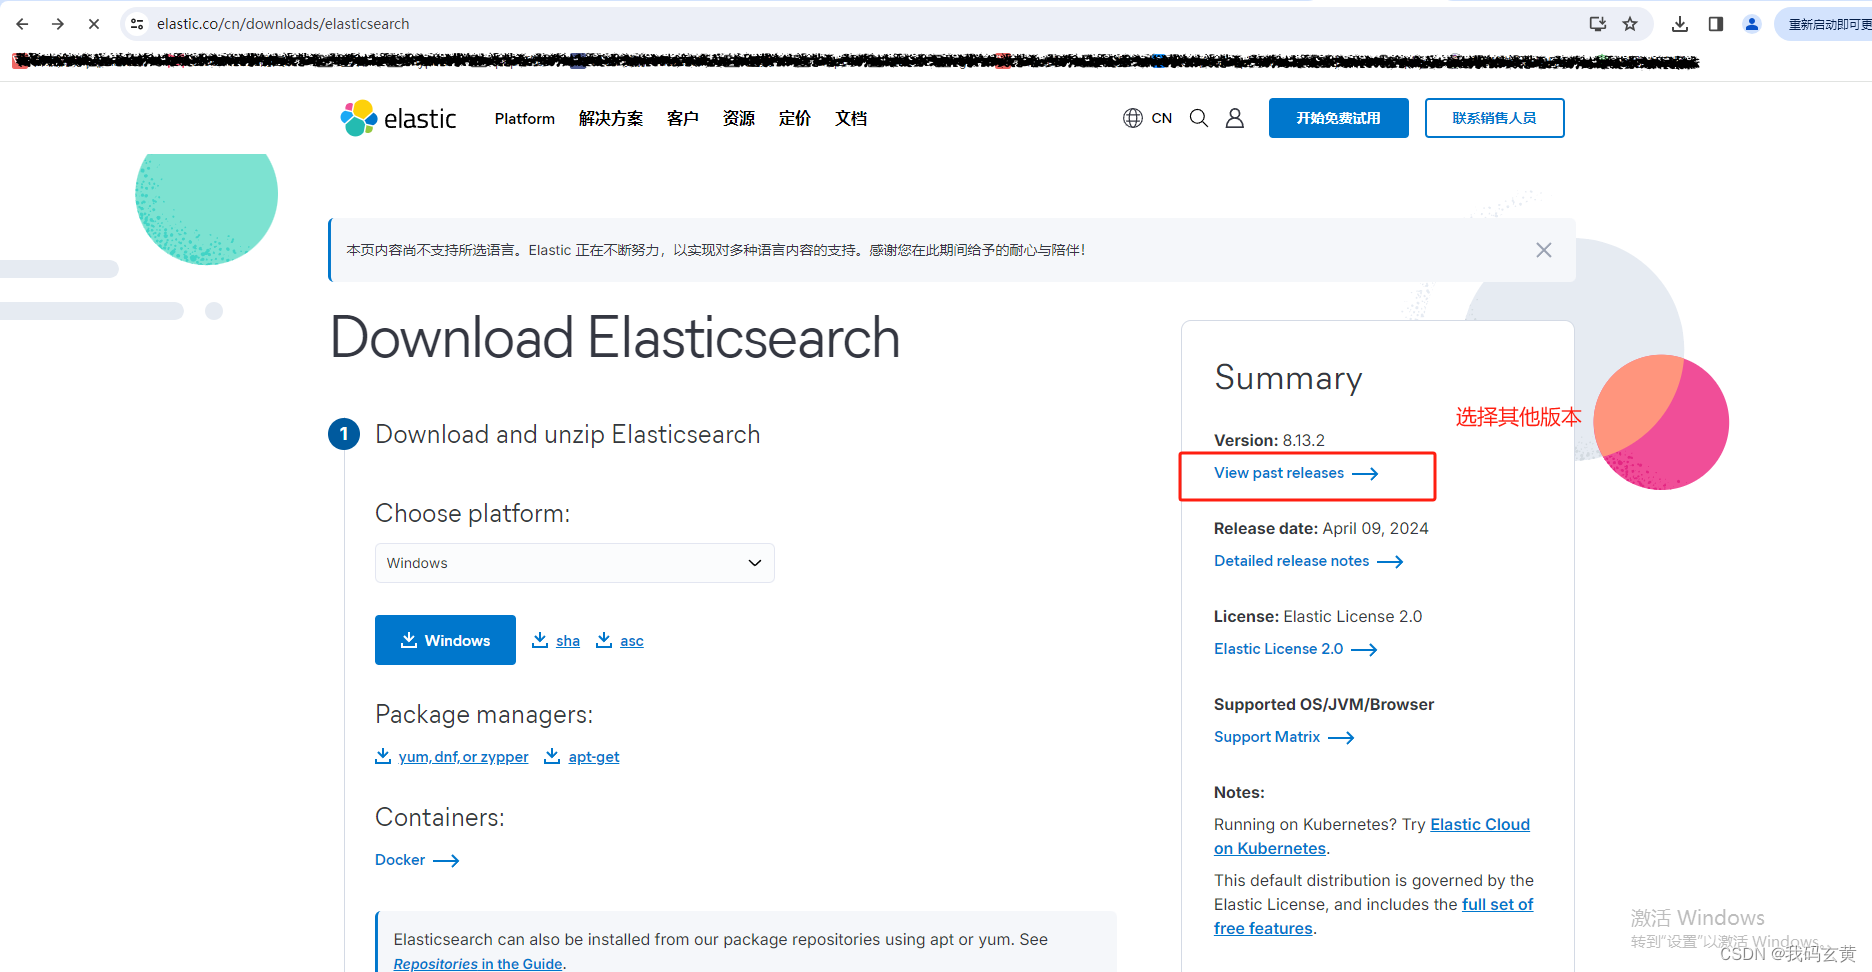Viewport: 1872px width, 972px height.
Task: Open the Platform menu
Action: click(x=525, y=118)
